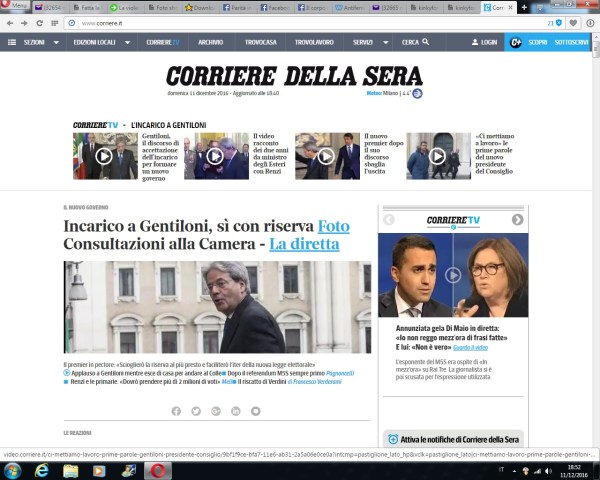The width and height of the screenshot is (600, 480).
Task: Play the Di Maio Annunziata video
Action: click(x=453, y=275)
